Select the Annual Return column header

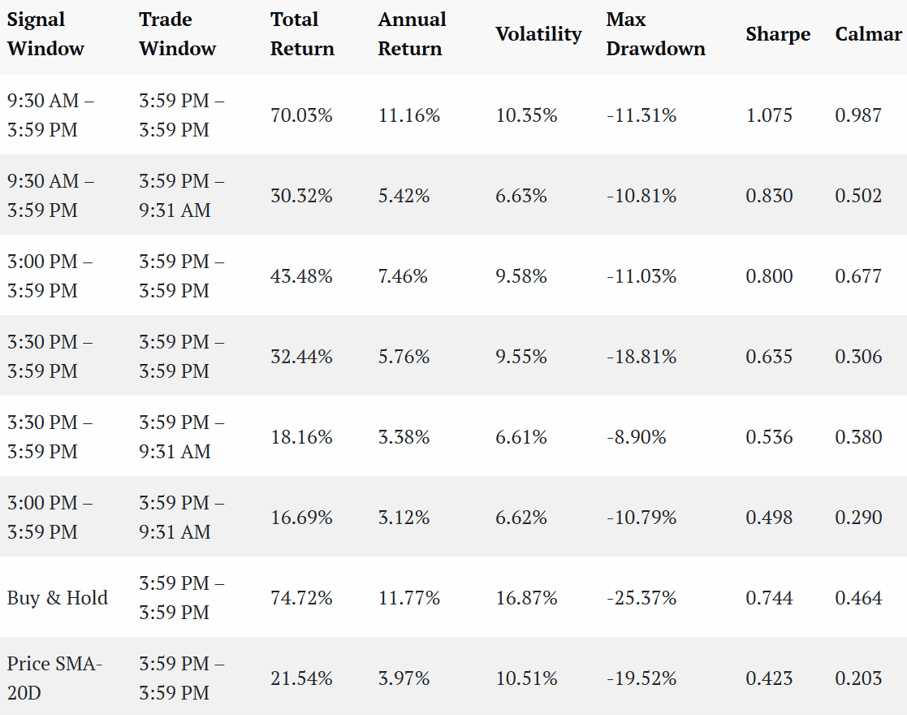coord(412,34)
